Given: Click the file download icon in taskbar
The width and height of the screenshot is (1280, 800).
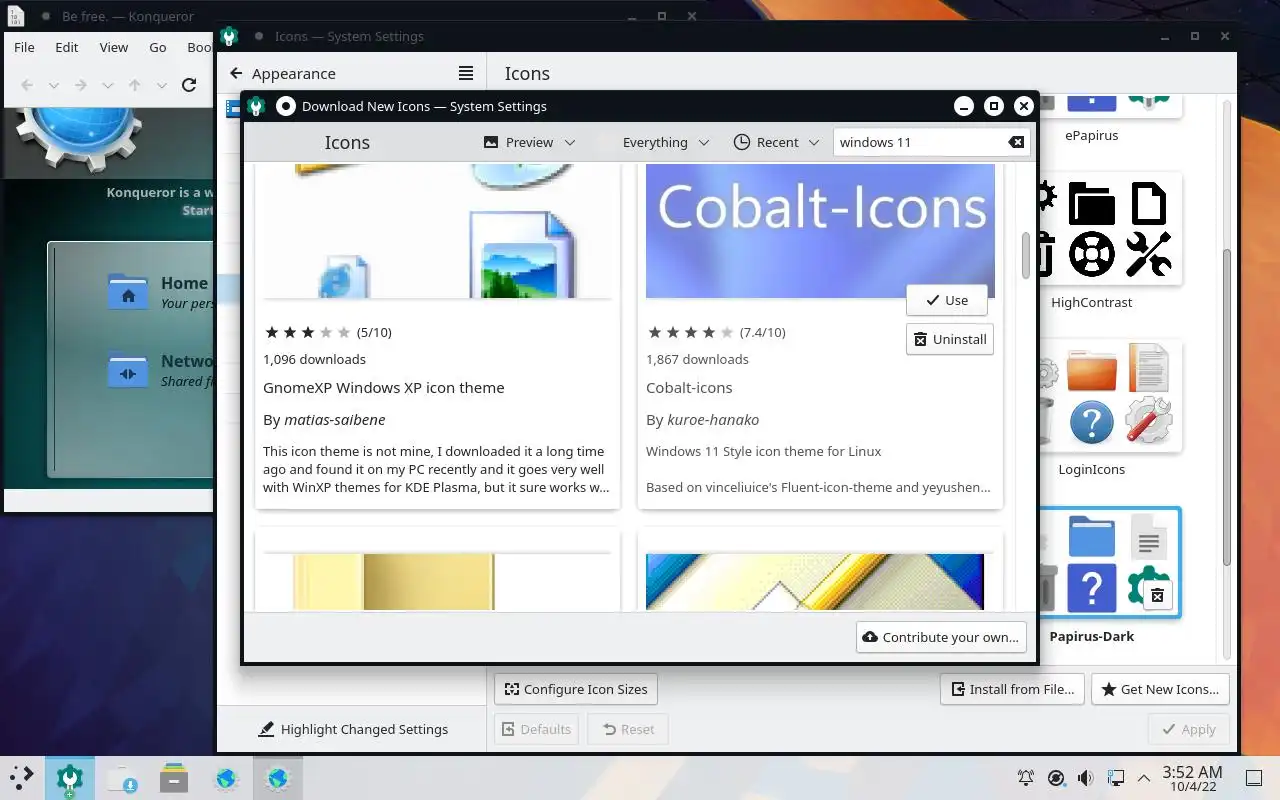Looking at the screenshot, I should (122, 778).
